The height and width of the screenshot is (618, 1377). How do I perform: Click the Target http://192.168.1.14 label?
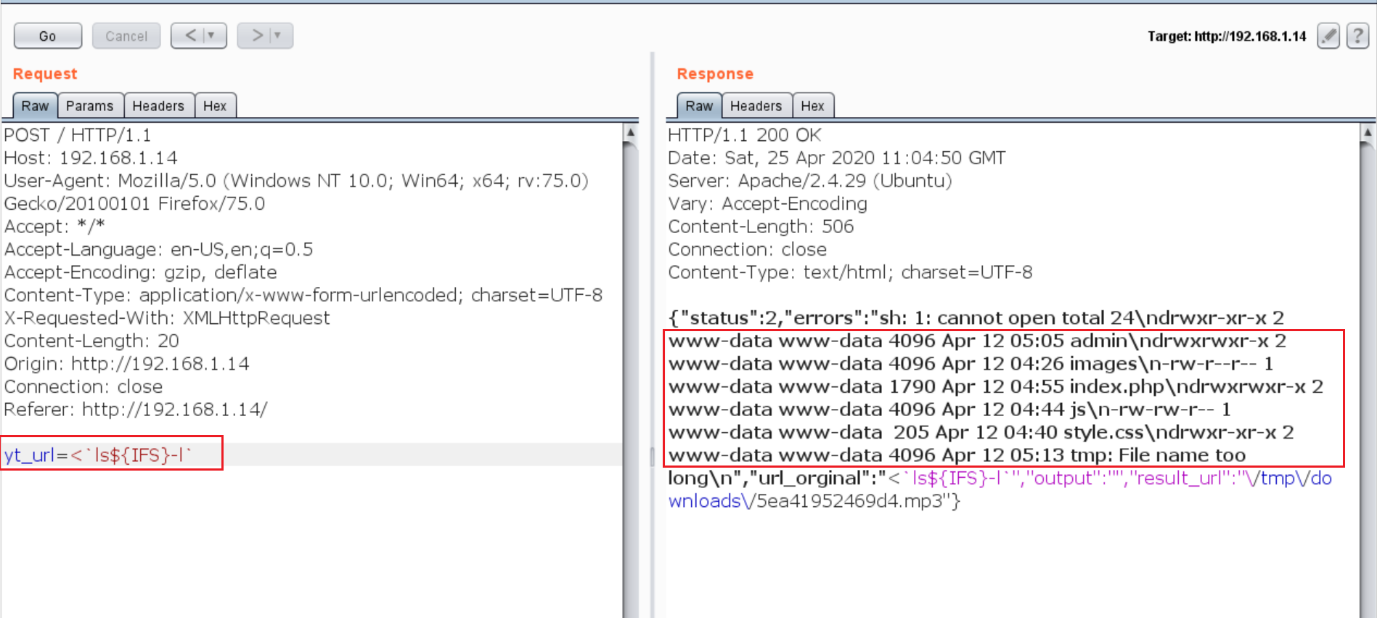[1227, 36]
